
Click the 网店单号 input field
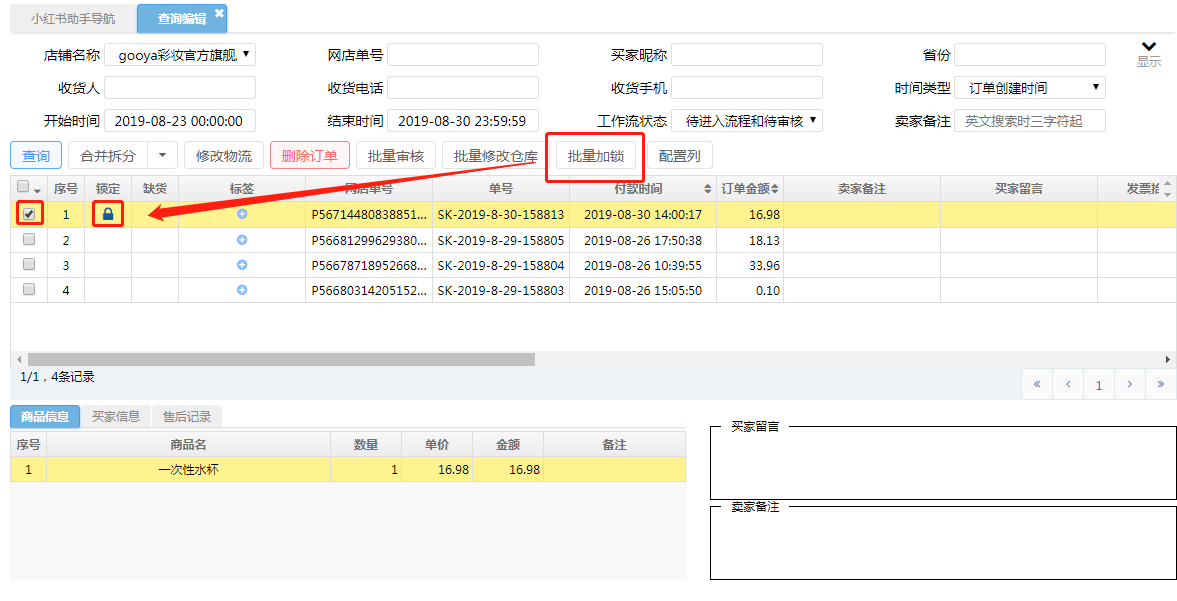click(x=463, y=55)
